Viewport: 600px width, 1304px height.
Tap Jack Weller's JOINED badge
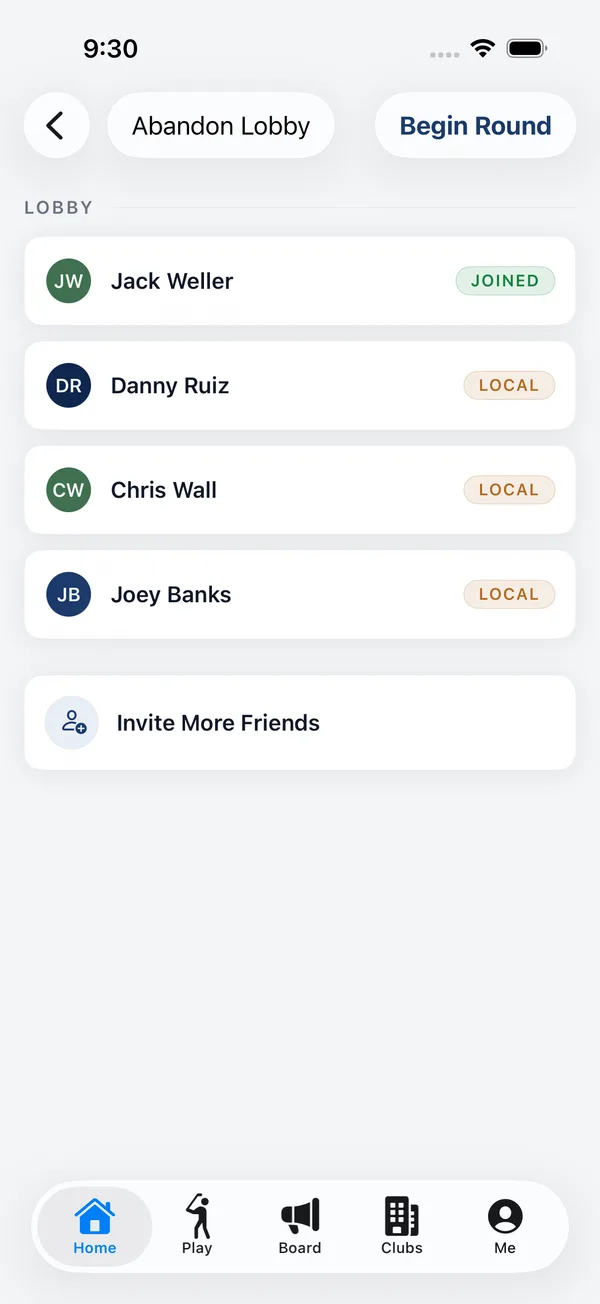(x=505, y=281)
